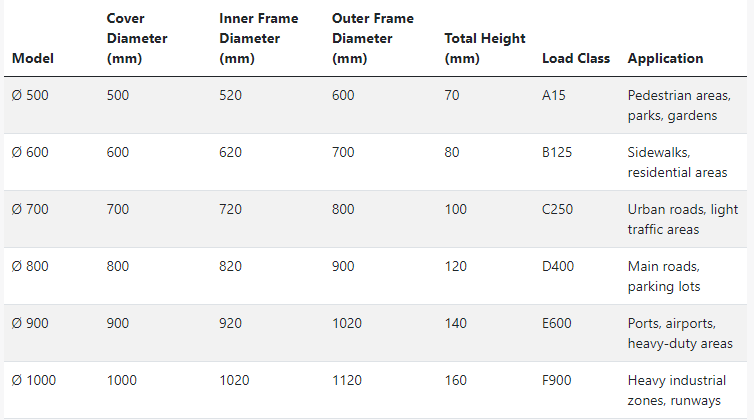Click the E600 load class cell
Viewport: 754px width, 420px height.
click(x=556, y=323)
